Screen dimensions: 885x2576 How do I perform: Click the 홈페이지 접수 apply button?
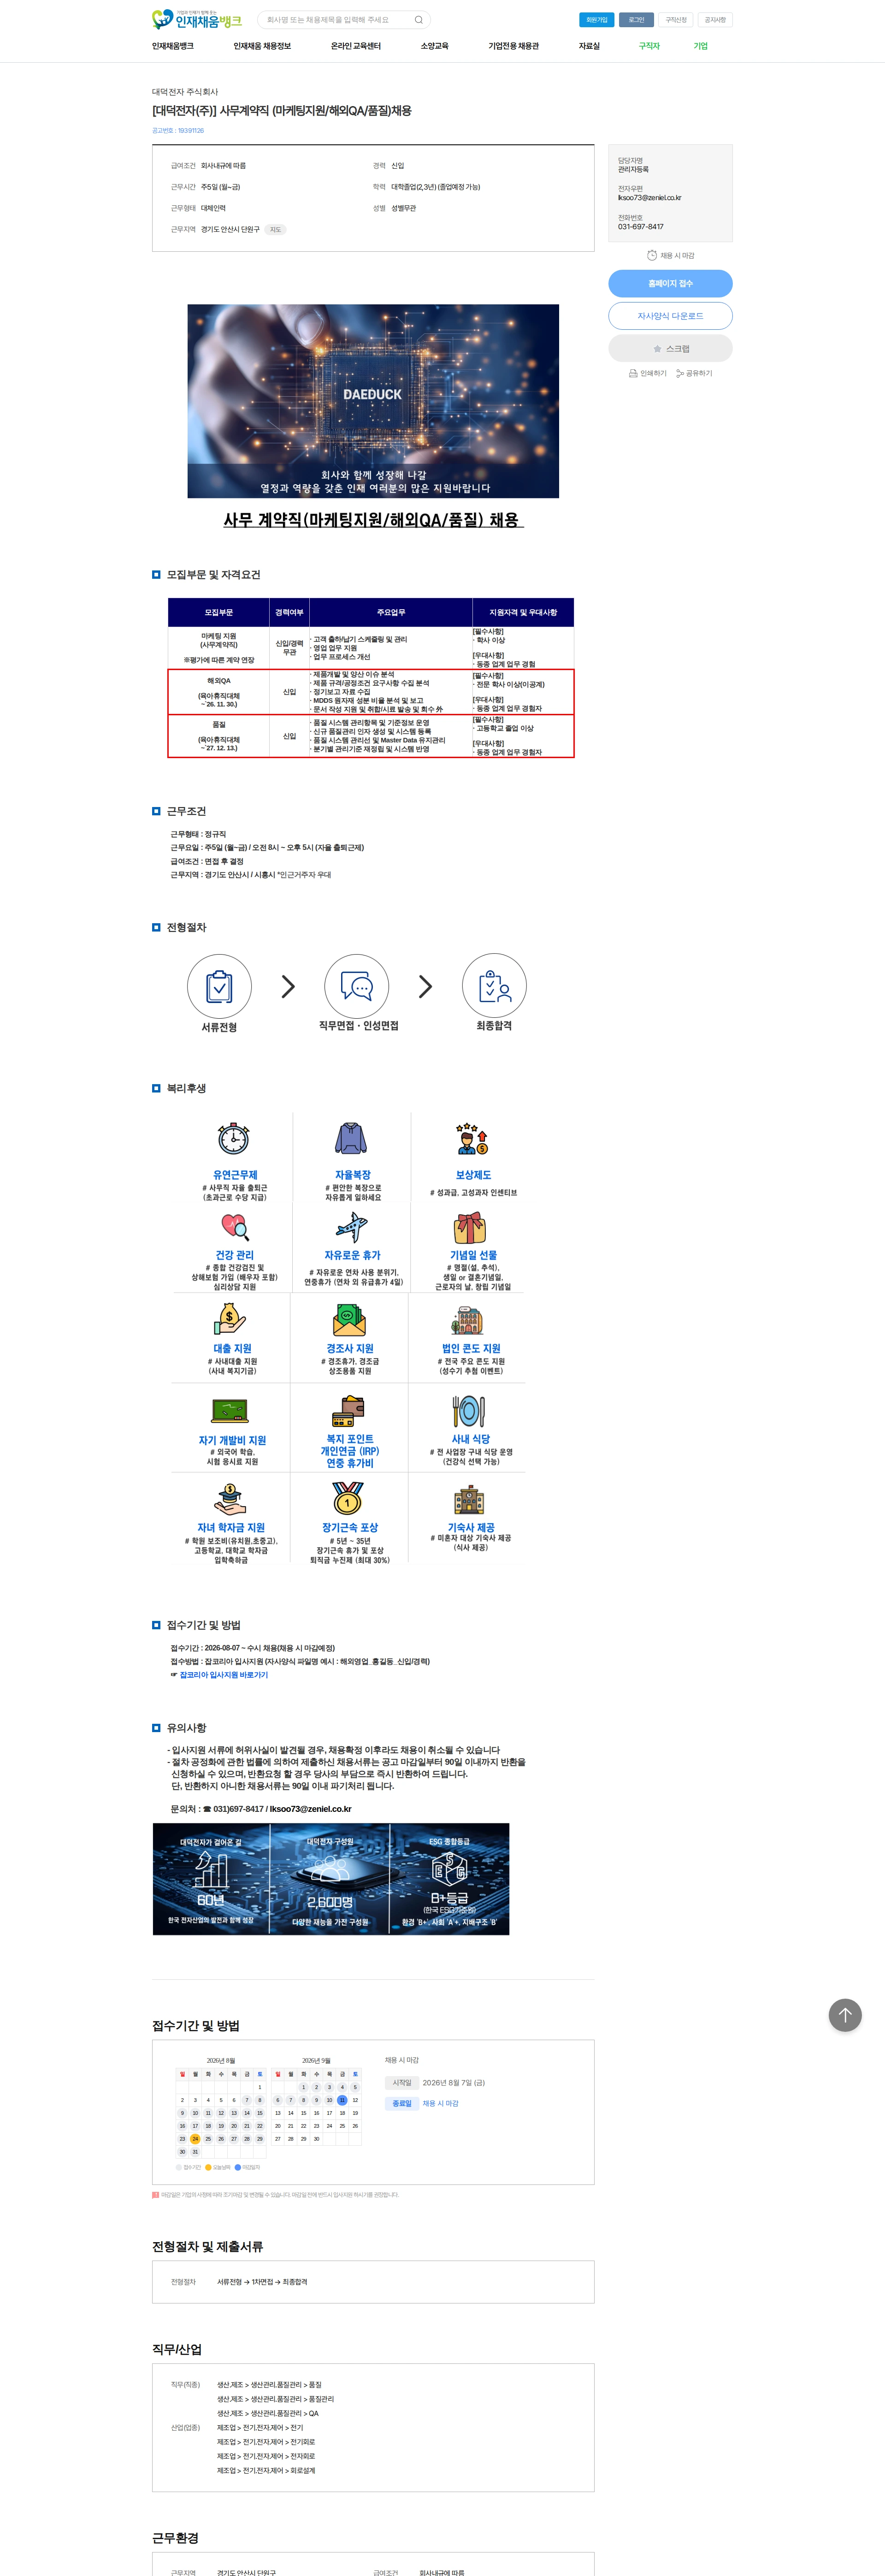(x=670, y=284)
